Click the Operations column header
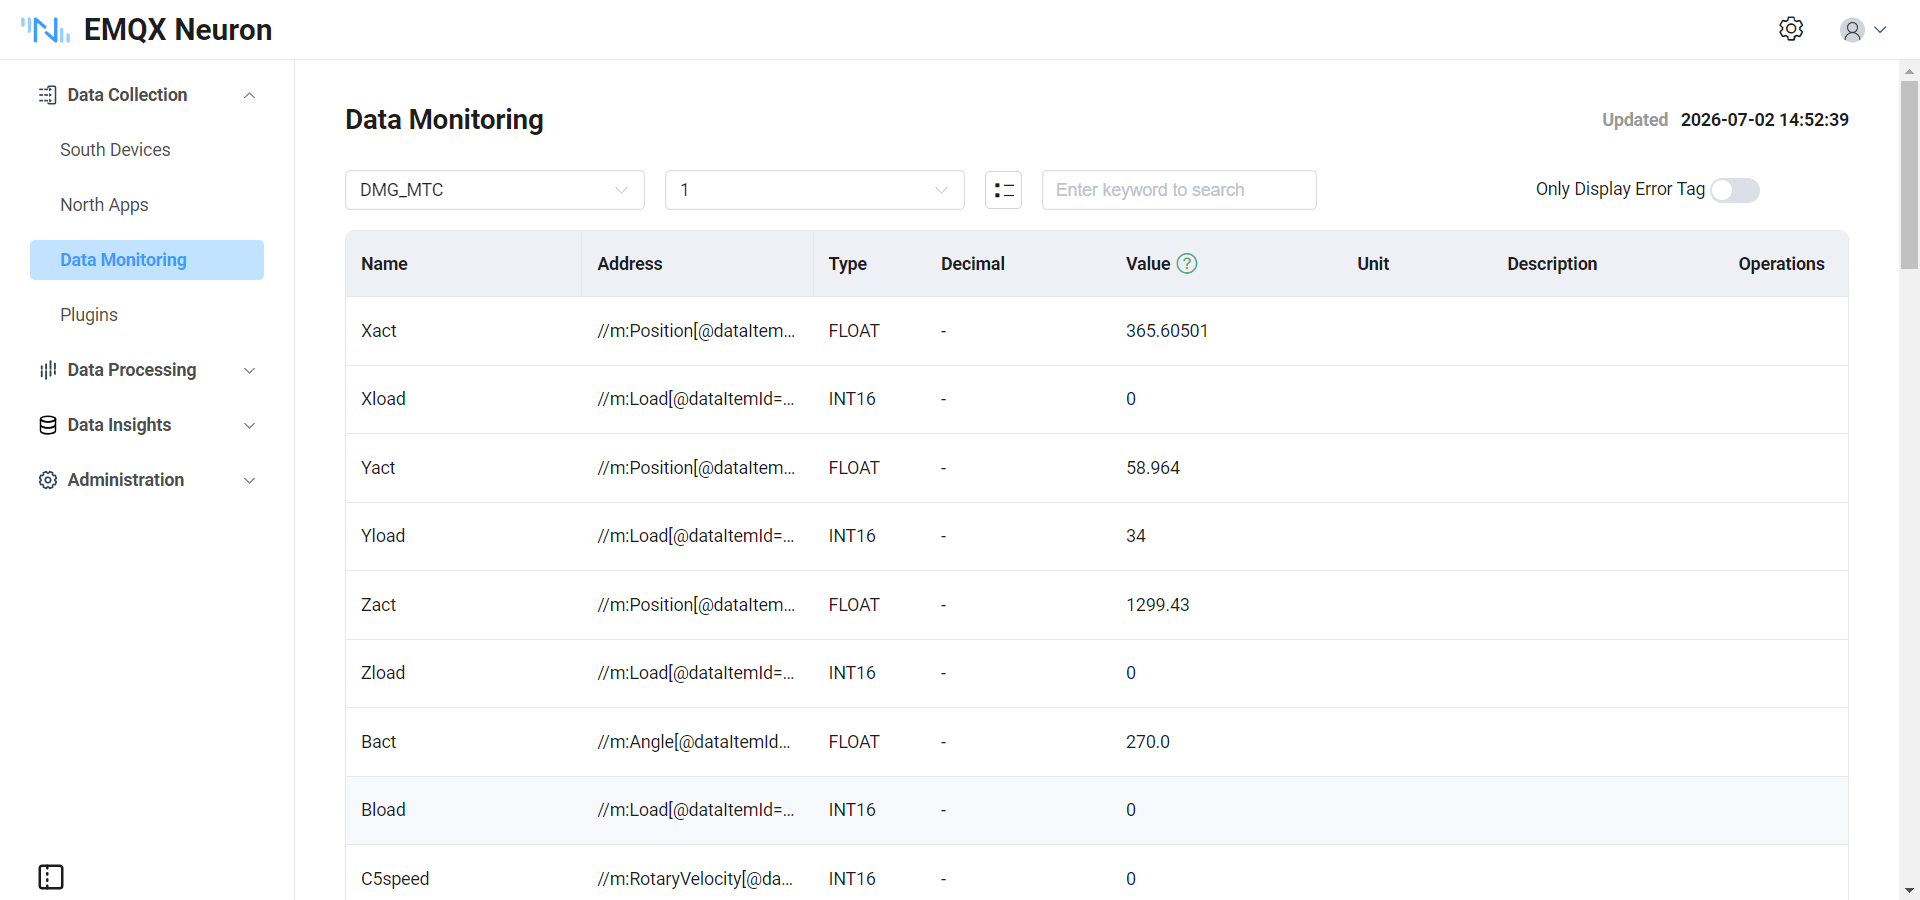Screen dimensions: 1920x900 pos(1781,264)
